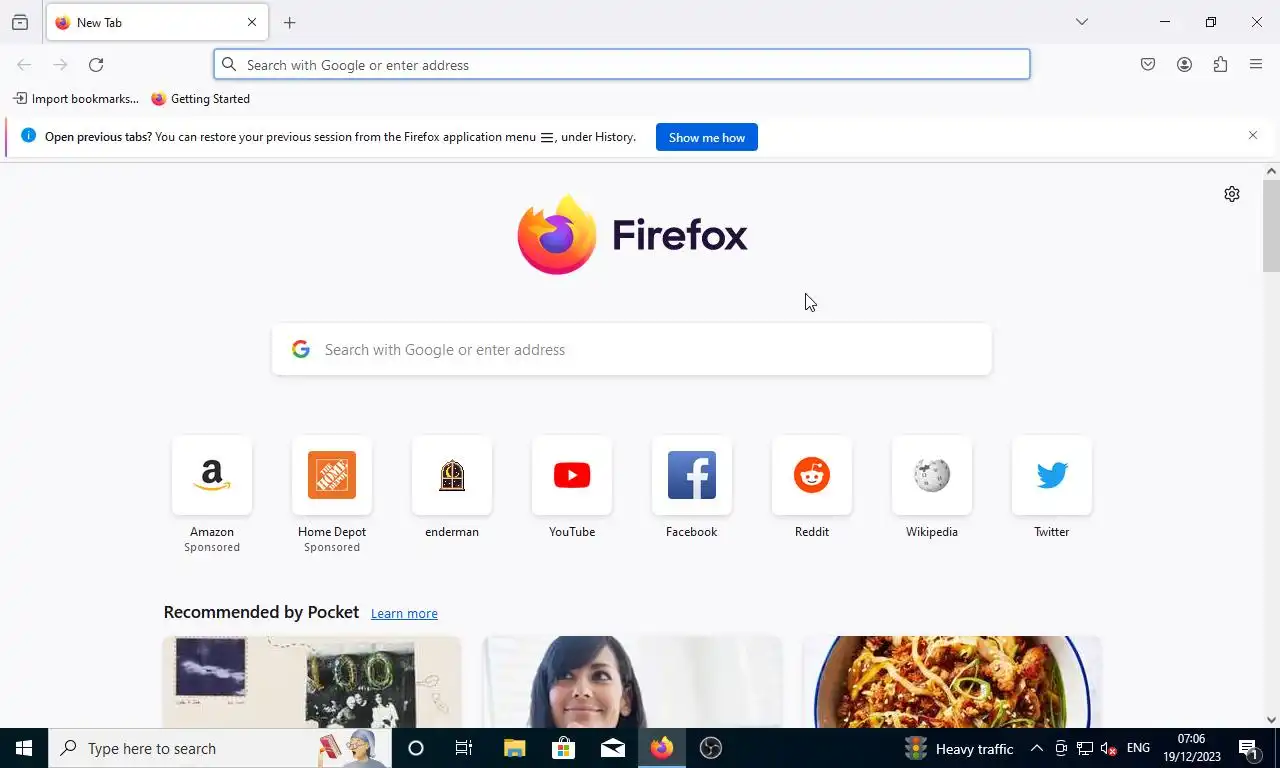This screenshot has height=768, width=1280.
Task: Open the Getting Started bookmark
Action: point(201,99)
